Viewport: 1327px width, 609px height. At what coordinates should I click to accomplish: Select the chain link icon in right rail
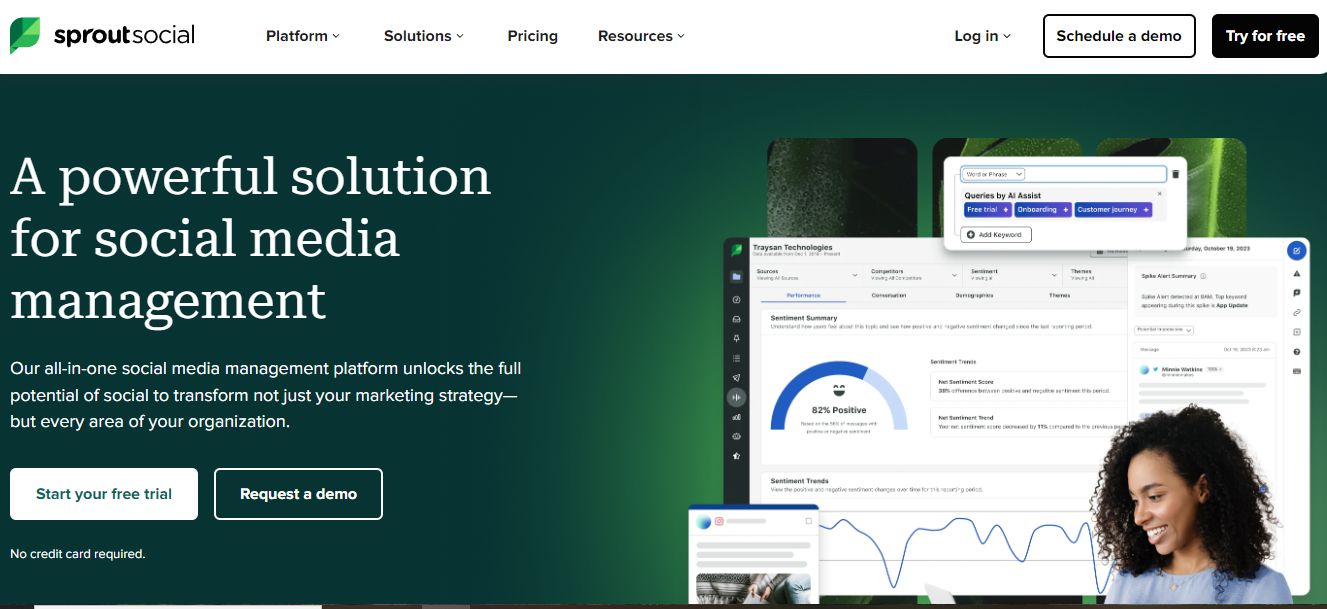tap(1297, 312)
